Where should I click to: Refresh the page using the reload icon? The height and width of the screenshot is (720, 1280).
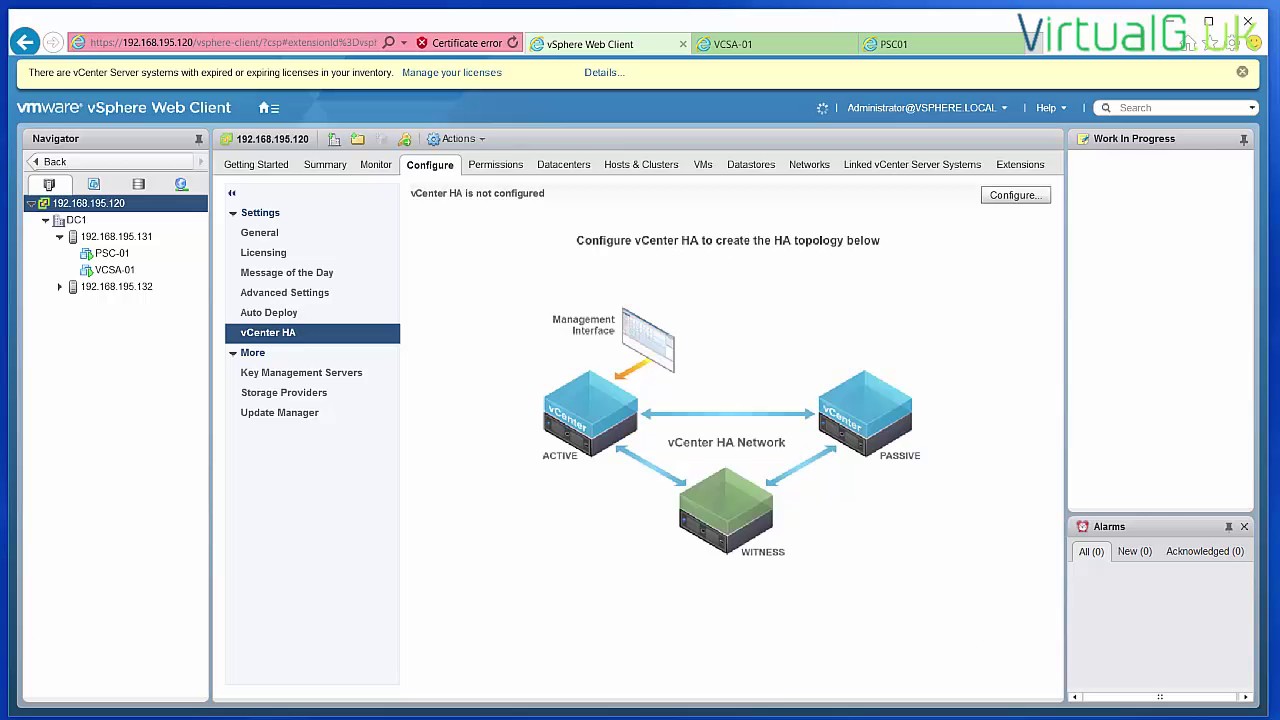click(513, 43)
